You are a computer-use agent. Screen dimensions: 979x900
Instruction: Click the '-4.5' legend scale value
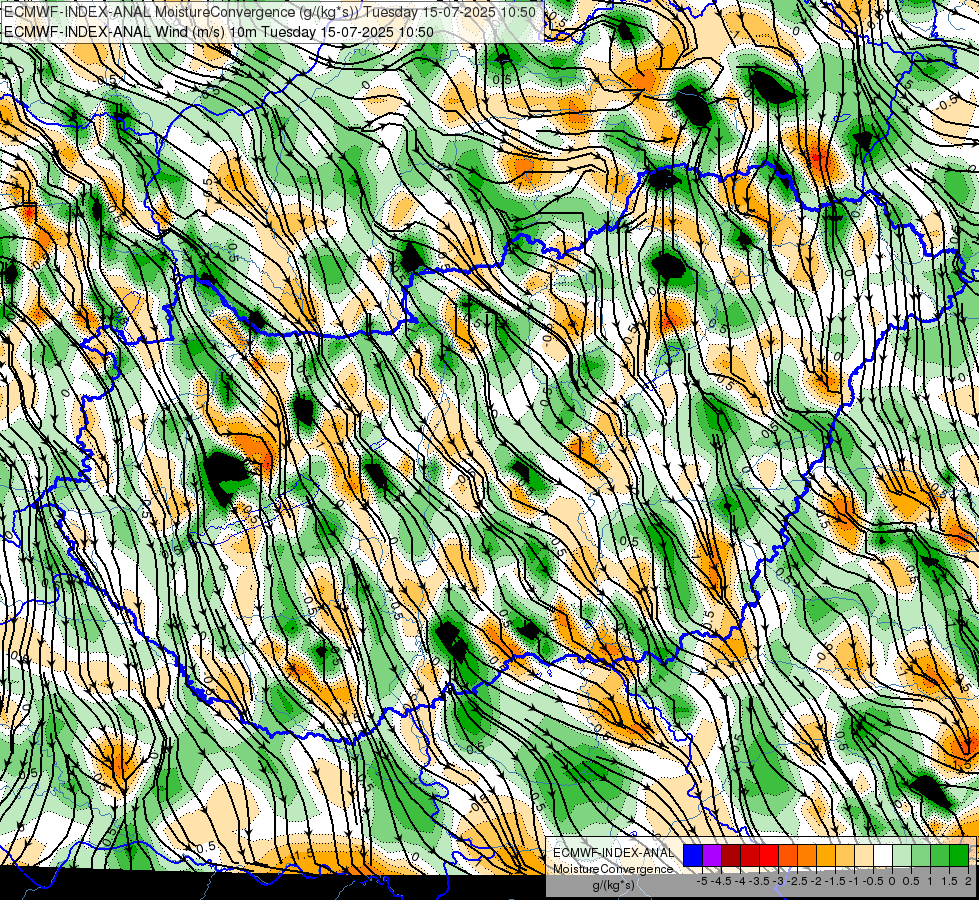coord(721,882)
